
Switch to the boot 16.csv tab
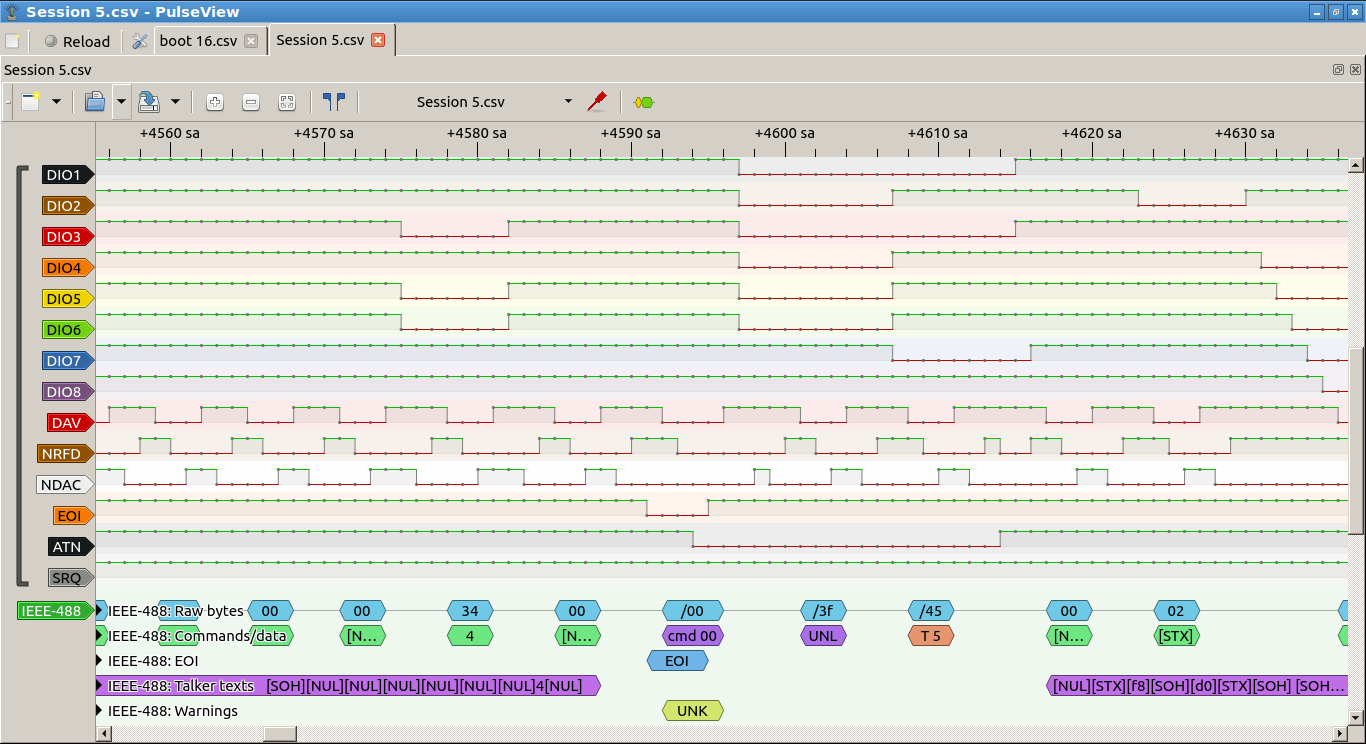[x=198, y=41]
